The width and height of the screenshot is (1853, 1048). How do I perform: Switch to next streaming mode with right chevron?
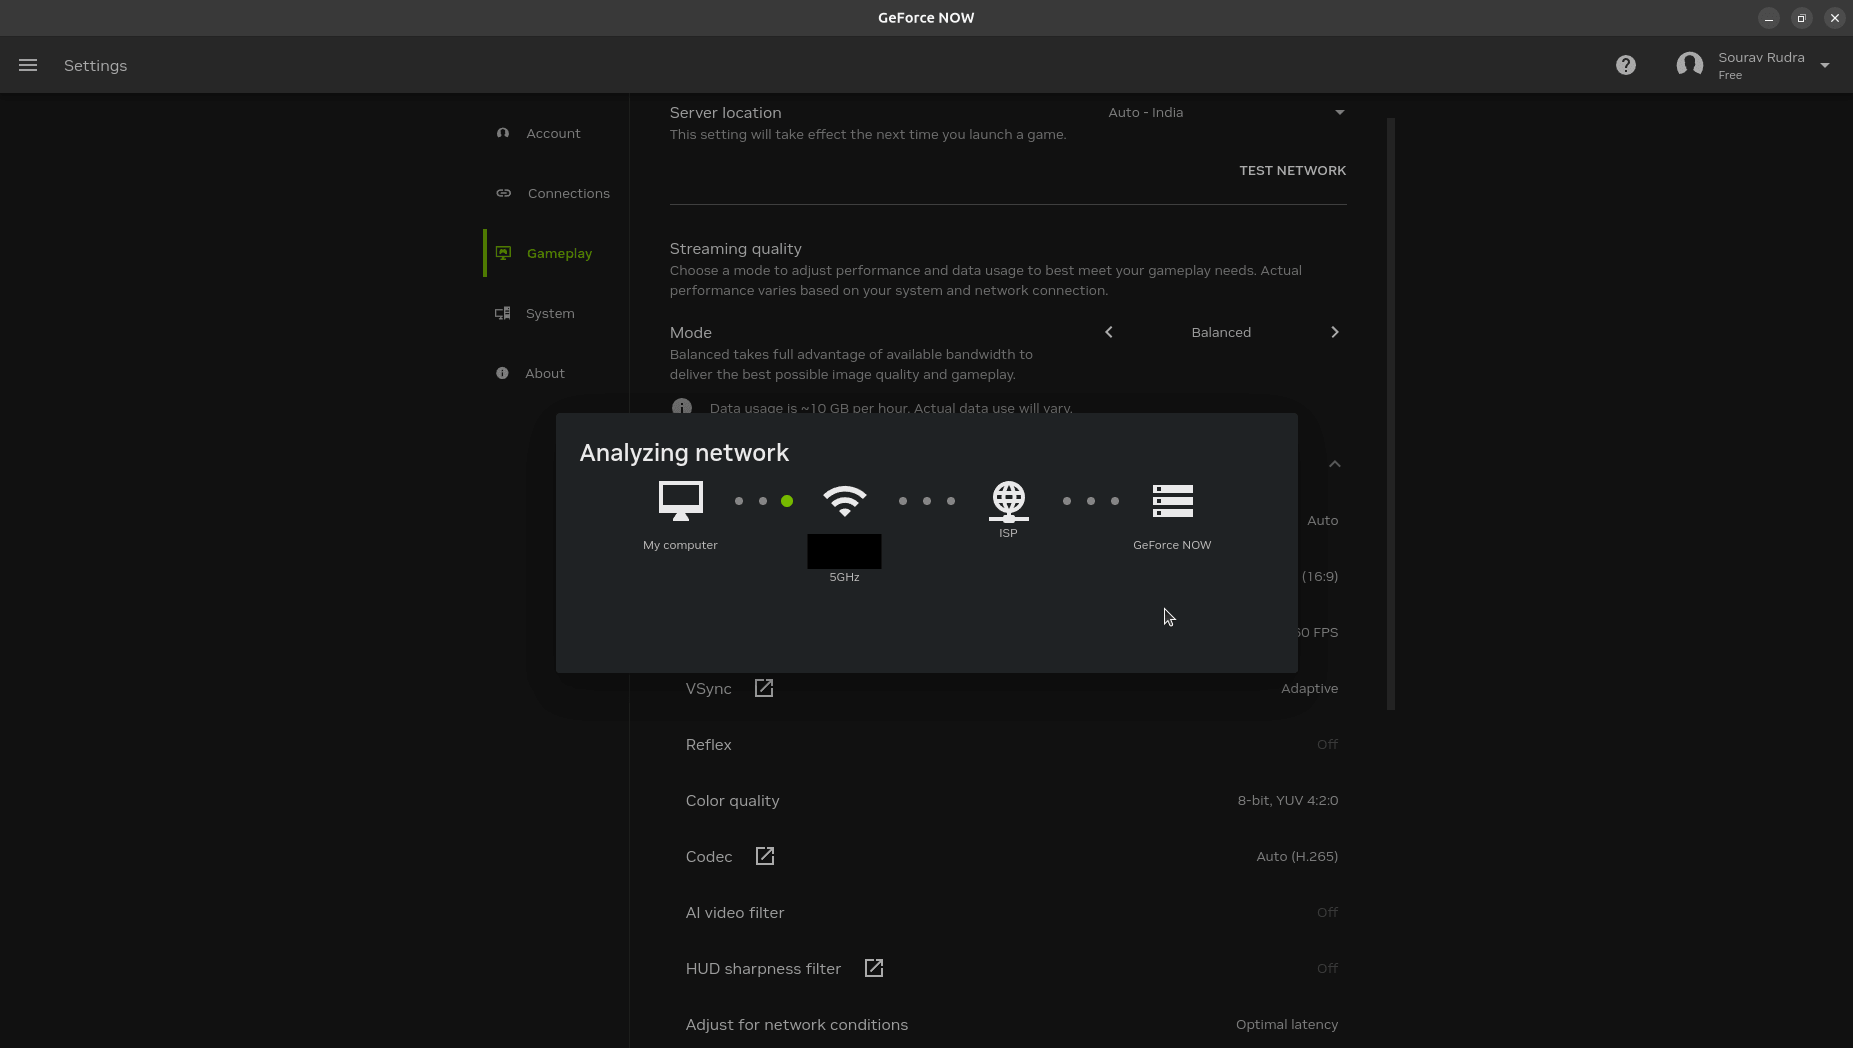point(1334,332)
